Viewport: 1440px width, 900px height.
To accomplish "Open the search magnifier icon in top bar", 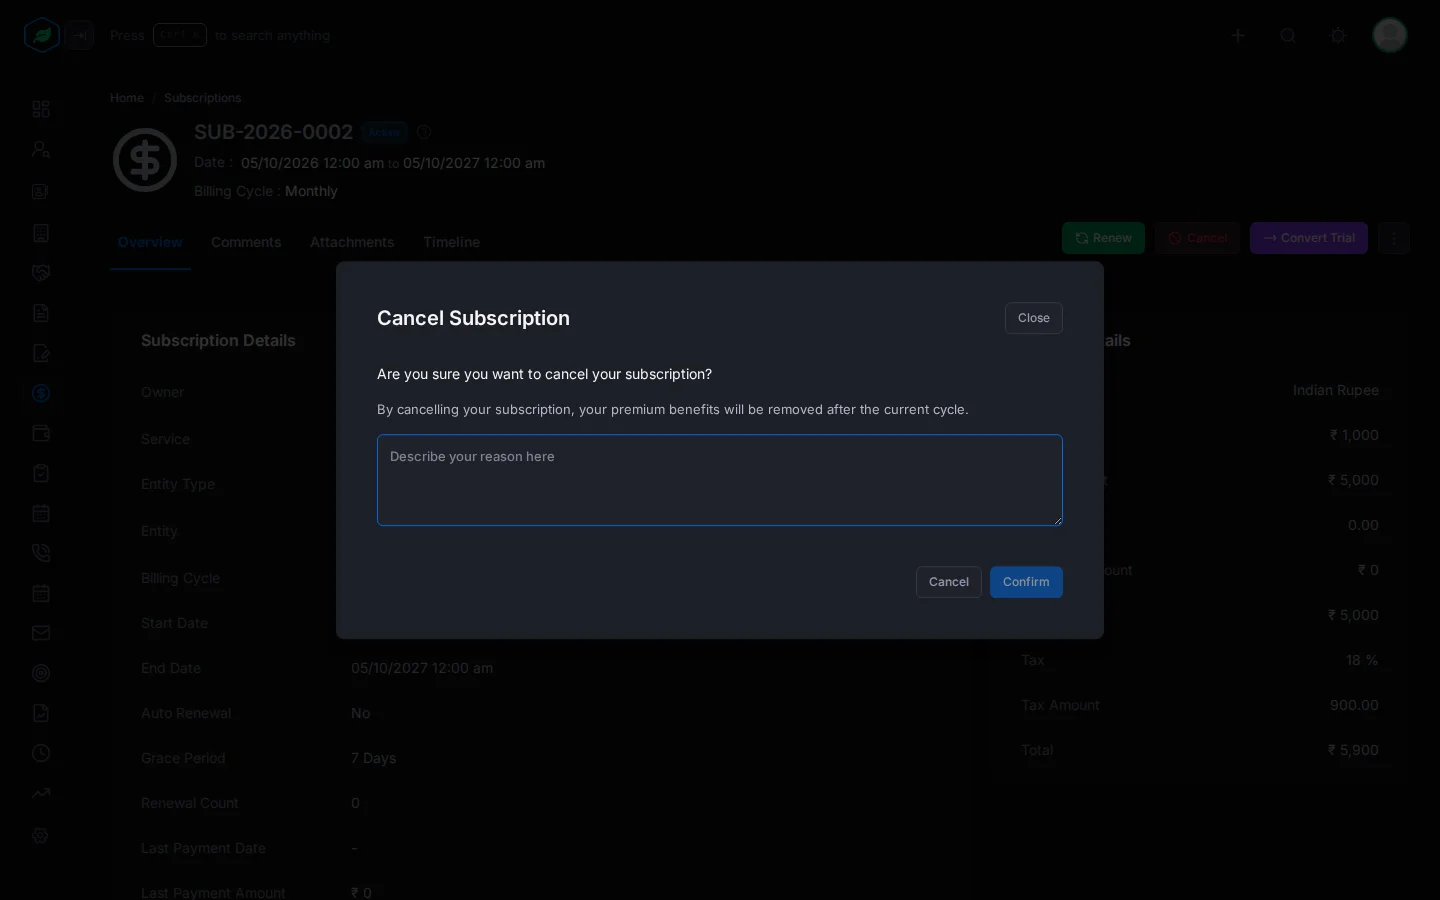I will tap(1288, 36).
